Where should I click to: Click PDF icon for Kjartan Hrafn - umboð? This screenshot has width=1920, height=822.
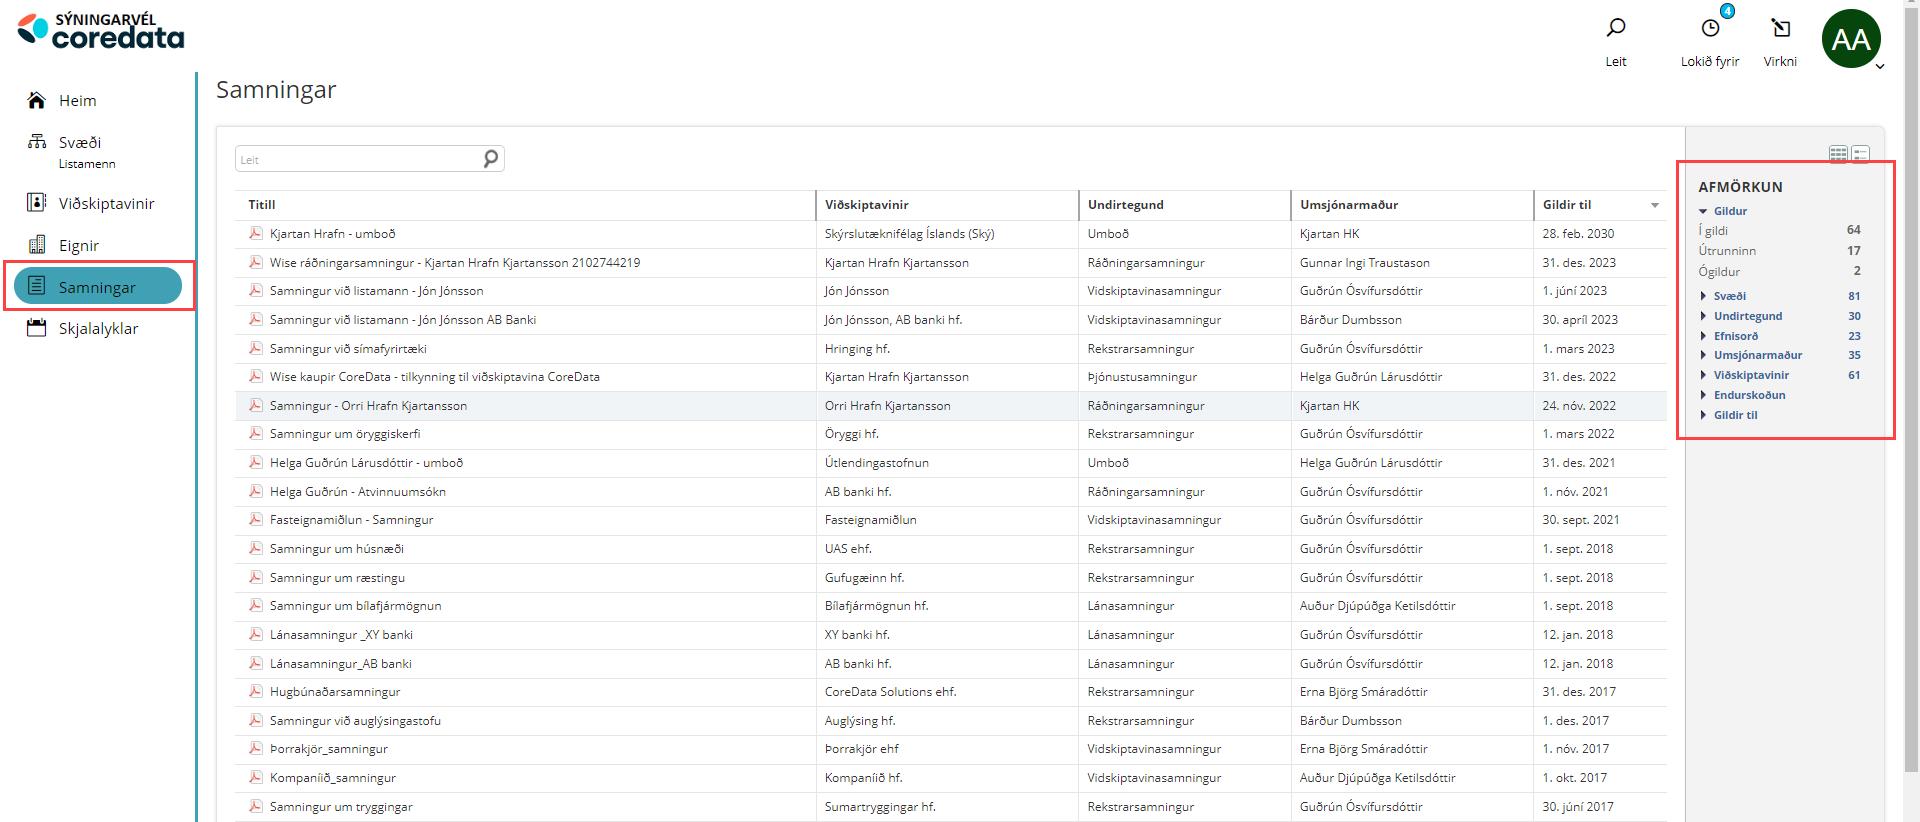point(256,233)
